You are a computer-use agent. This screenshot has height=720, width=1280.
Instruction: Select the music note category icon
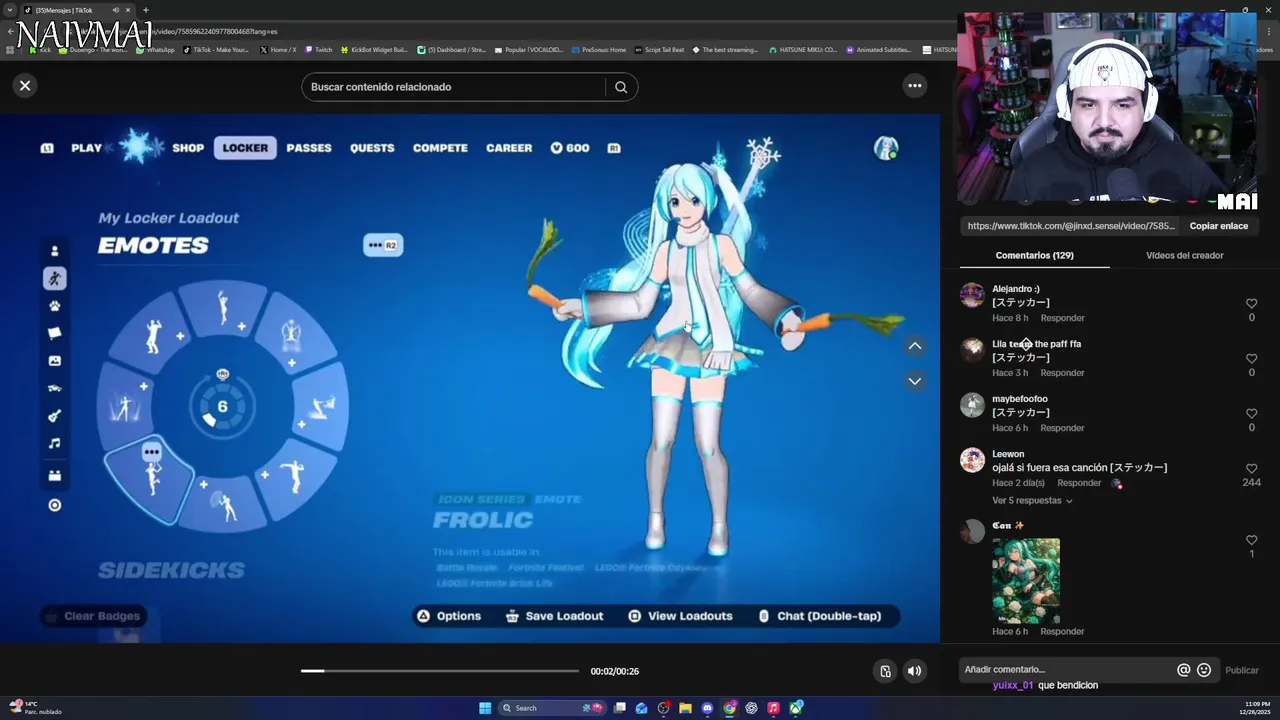(55, 443)
